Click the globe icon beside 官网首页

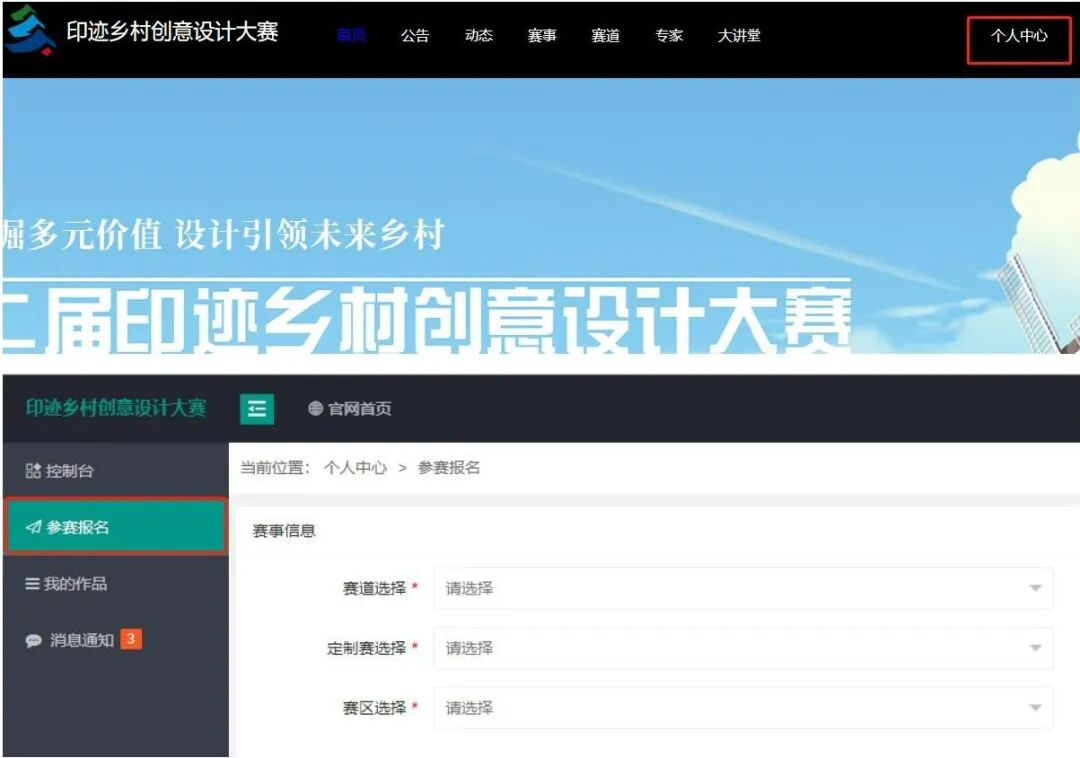coord(315,409)
